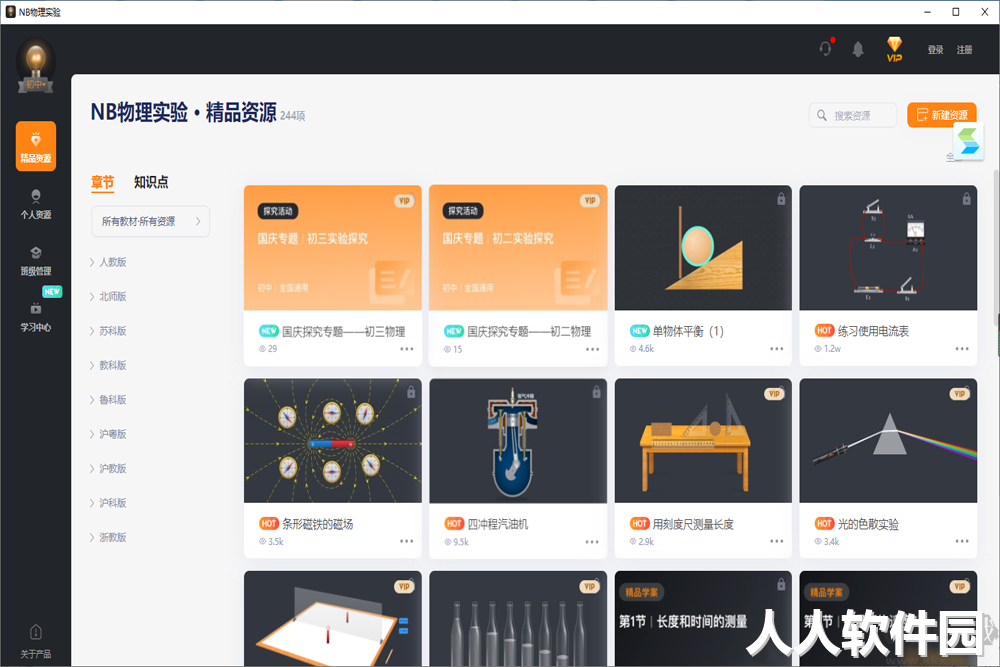
Task: Open more options for 国庆探究专题——初二物理
Action: 592,349
